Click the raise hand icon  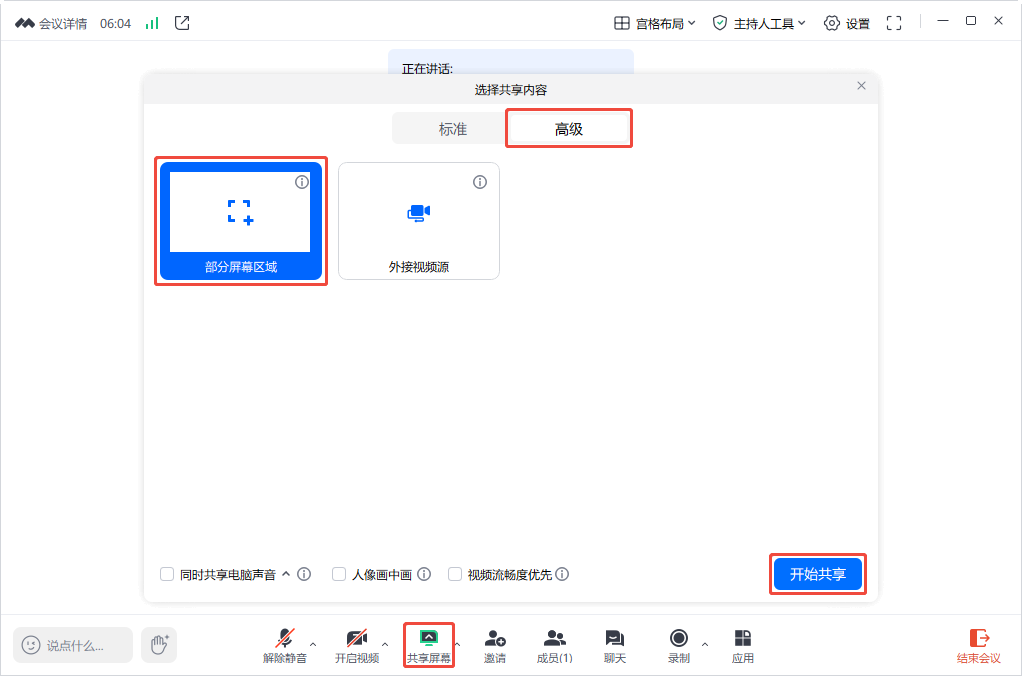coord(159,645)
